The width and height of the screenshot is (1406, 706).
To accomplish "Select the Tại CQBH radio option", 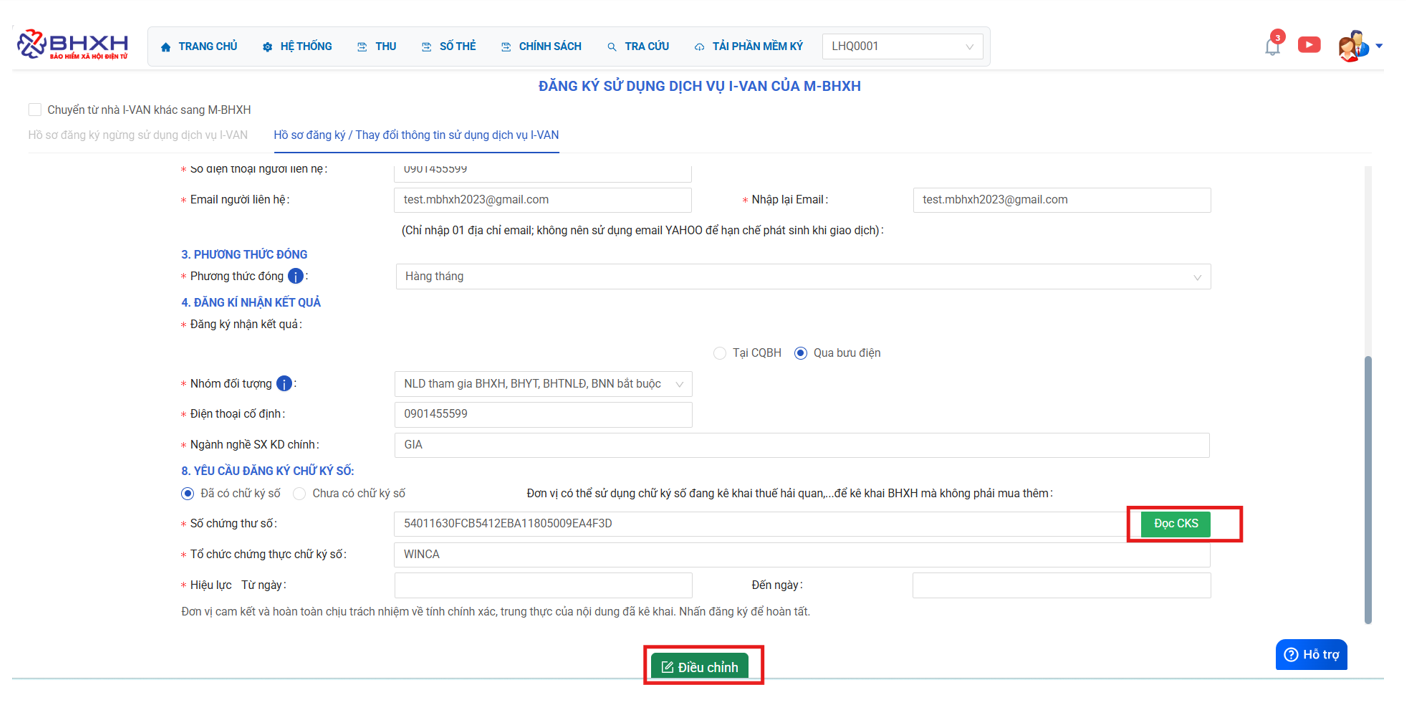I will point(720,353).
